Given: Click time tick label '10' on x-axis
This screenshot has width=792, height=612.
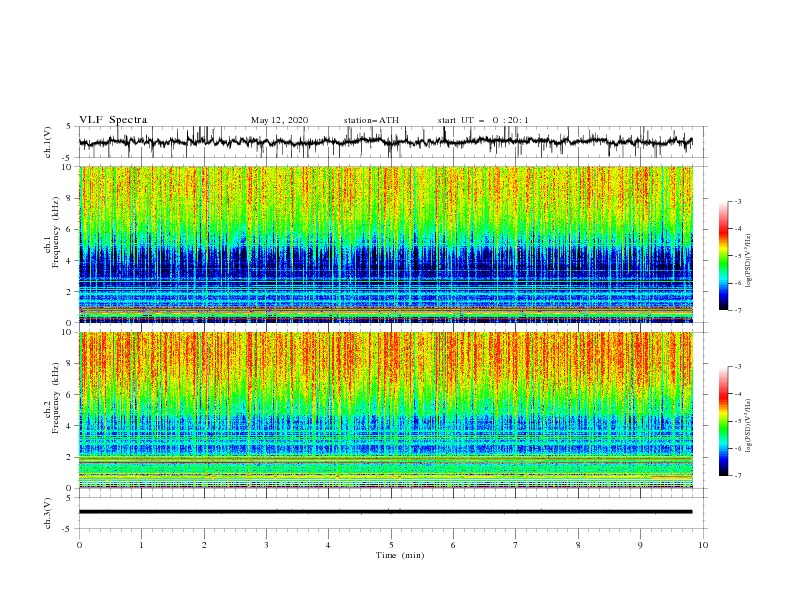Looking at the screenshot, I should 703,545.
